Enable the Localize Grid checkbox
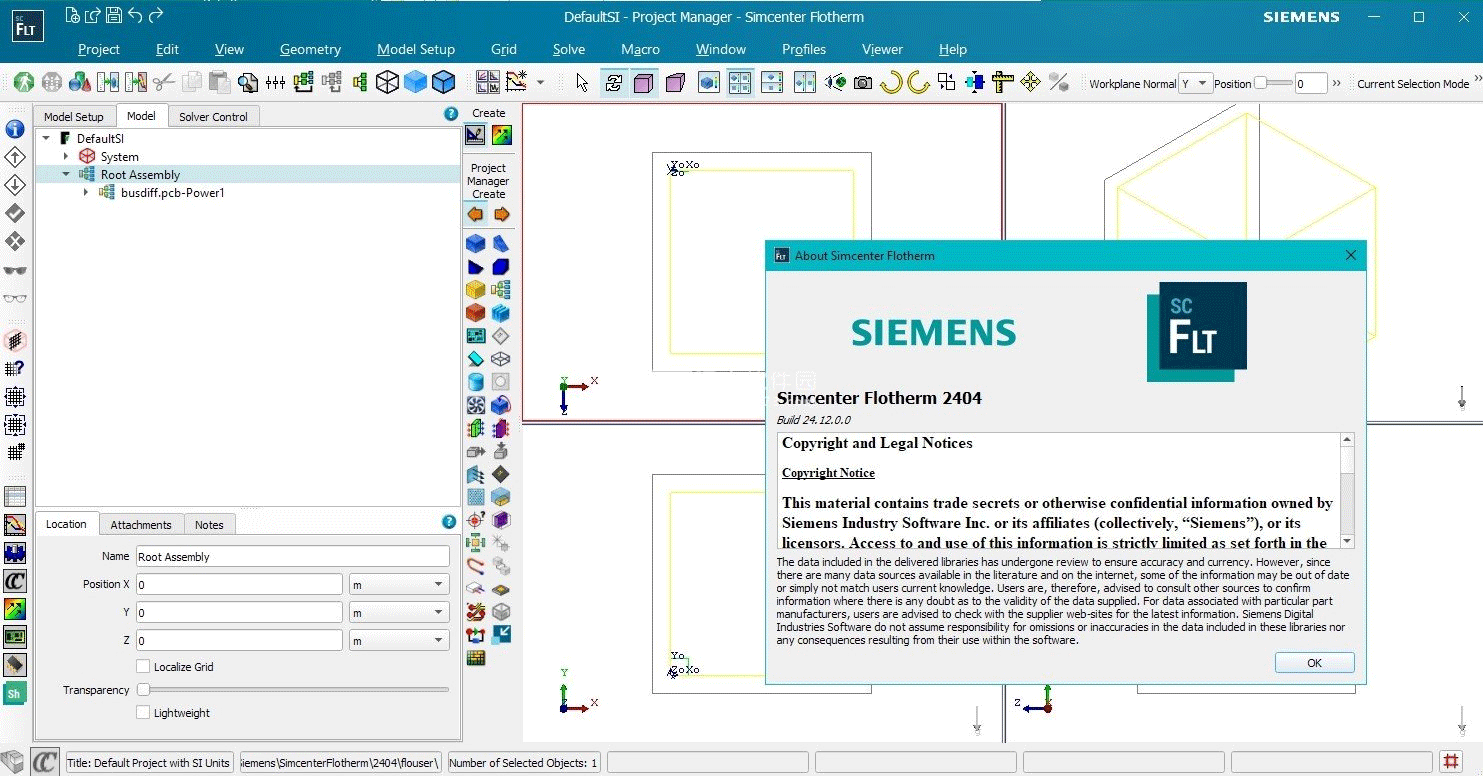The image size is (1483, 776). (x=143, y=667)
